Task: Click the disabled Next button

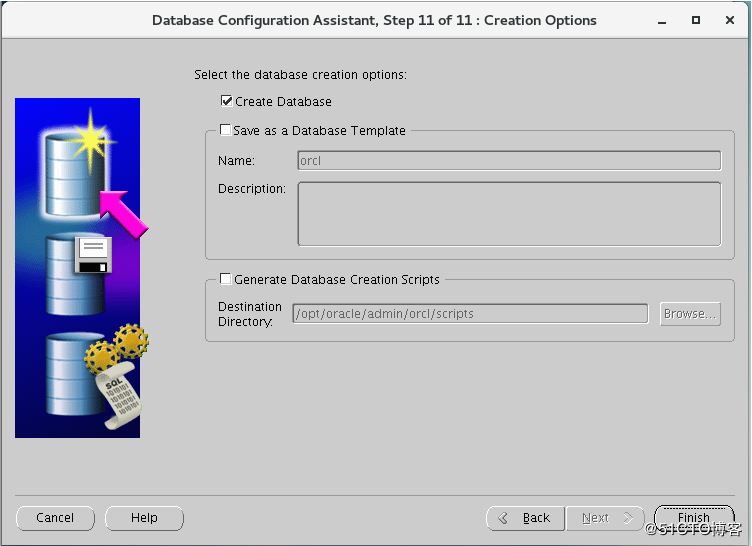Action: click(x=605, y=518)
